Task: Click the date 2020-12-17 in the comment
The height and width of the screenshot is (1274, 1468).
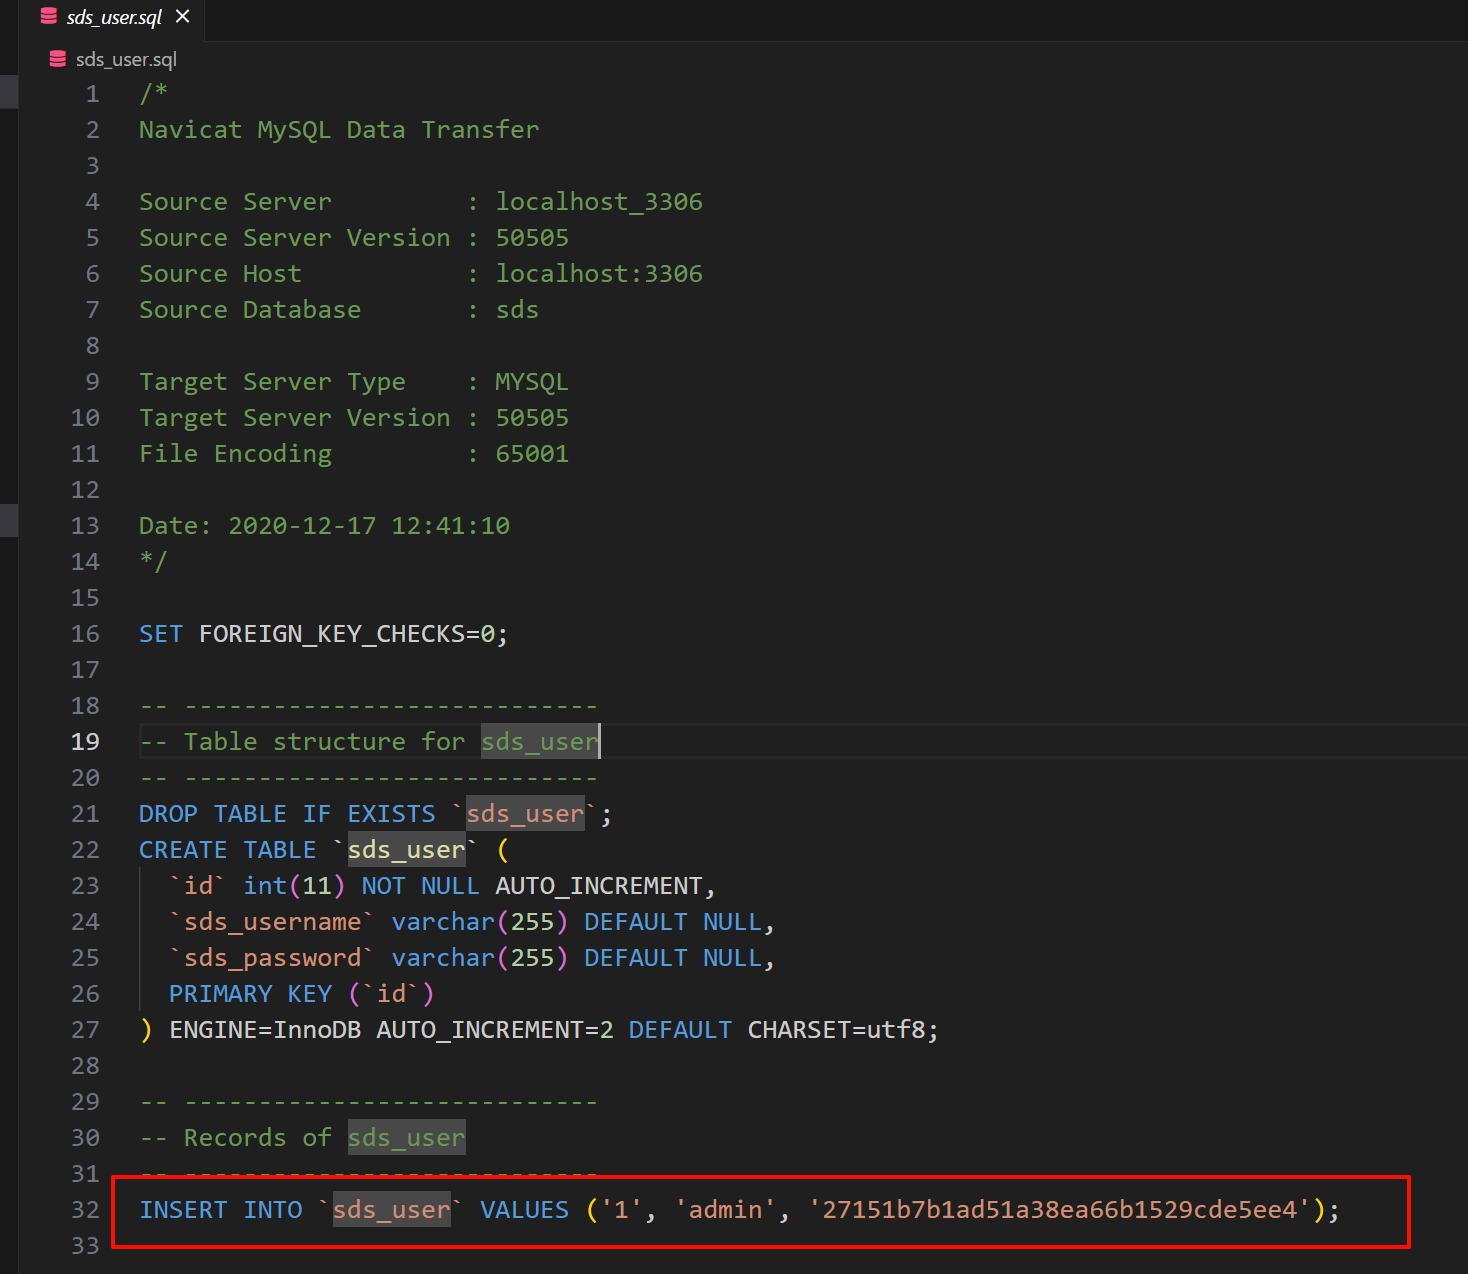Action: tap(302, 526)
